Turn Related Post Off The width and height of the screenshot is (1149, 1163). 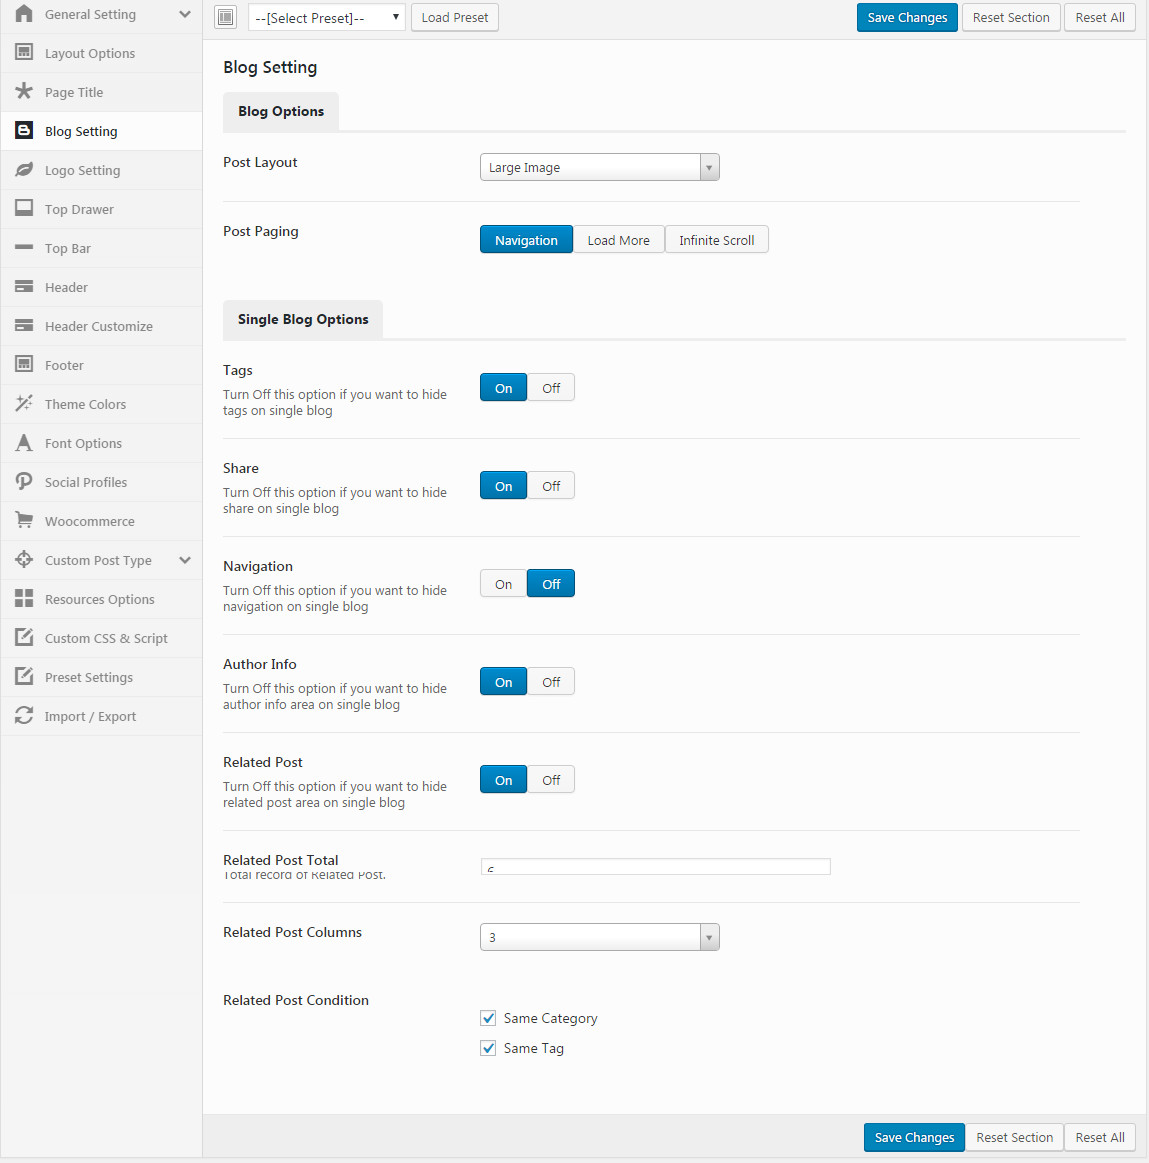[551, 780]
